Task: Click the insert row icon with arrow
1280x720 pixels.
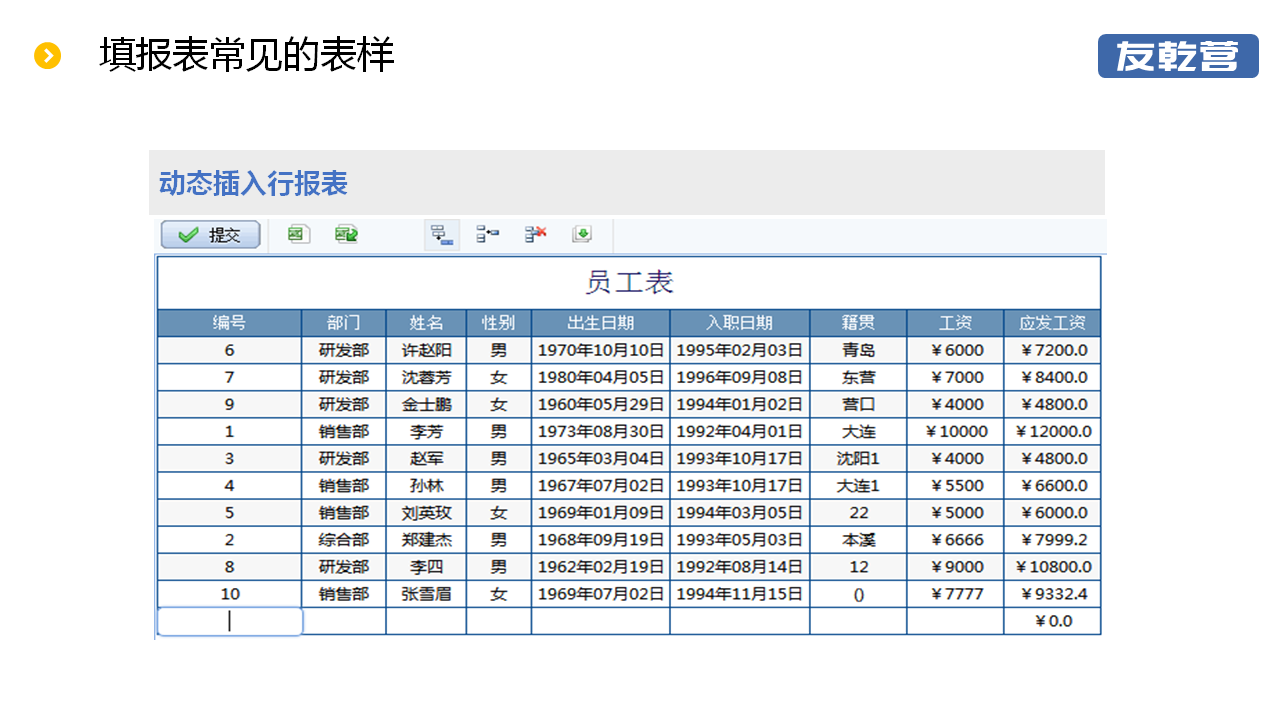Action: point(488,234)
